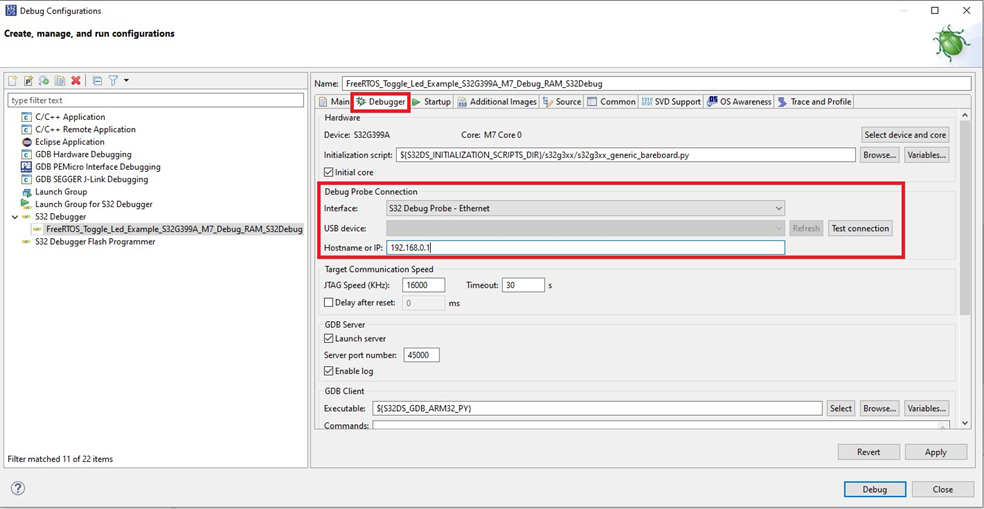984x509 pixels.
Task: Open the Source tab
Action: [562, 102]
